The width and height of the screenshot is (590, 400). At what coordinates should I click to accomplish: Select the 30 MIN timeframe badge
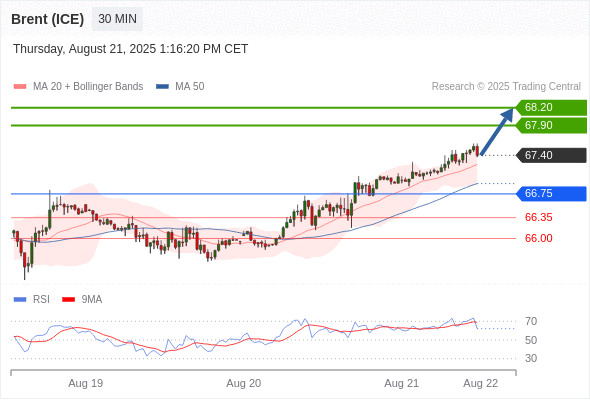click(x=117, y=19)
